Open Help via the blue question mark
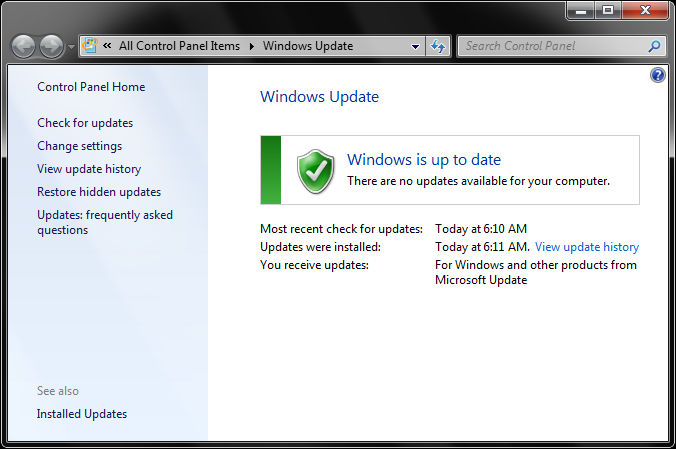Screen dimensions: 676x449 [657, 75]
